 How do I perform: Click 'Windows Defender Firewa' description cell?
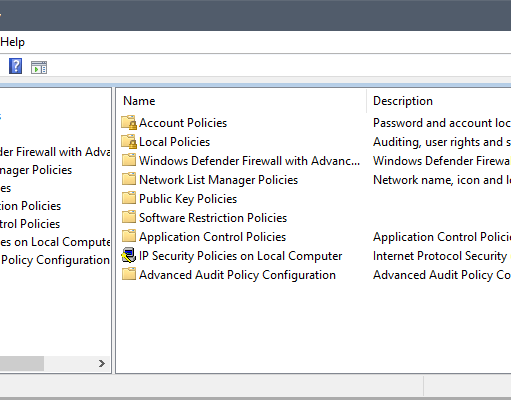pos(442,161)
